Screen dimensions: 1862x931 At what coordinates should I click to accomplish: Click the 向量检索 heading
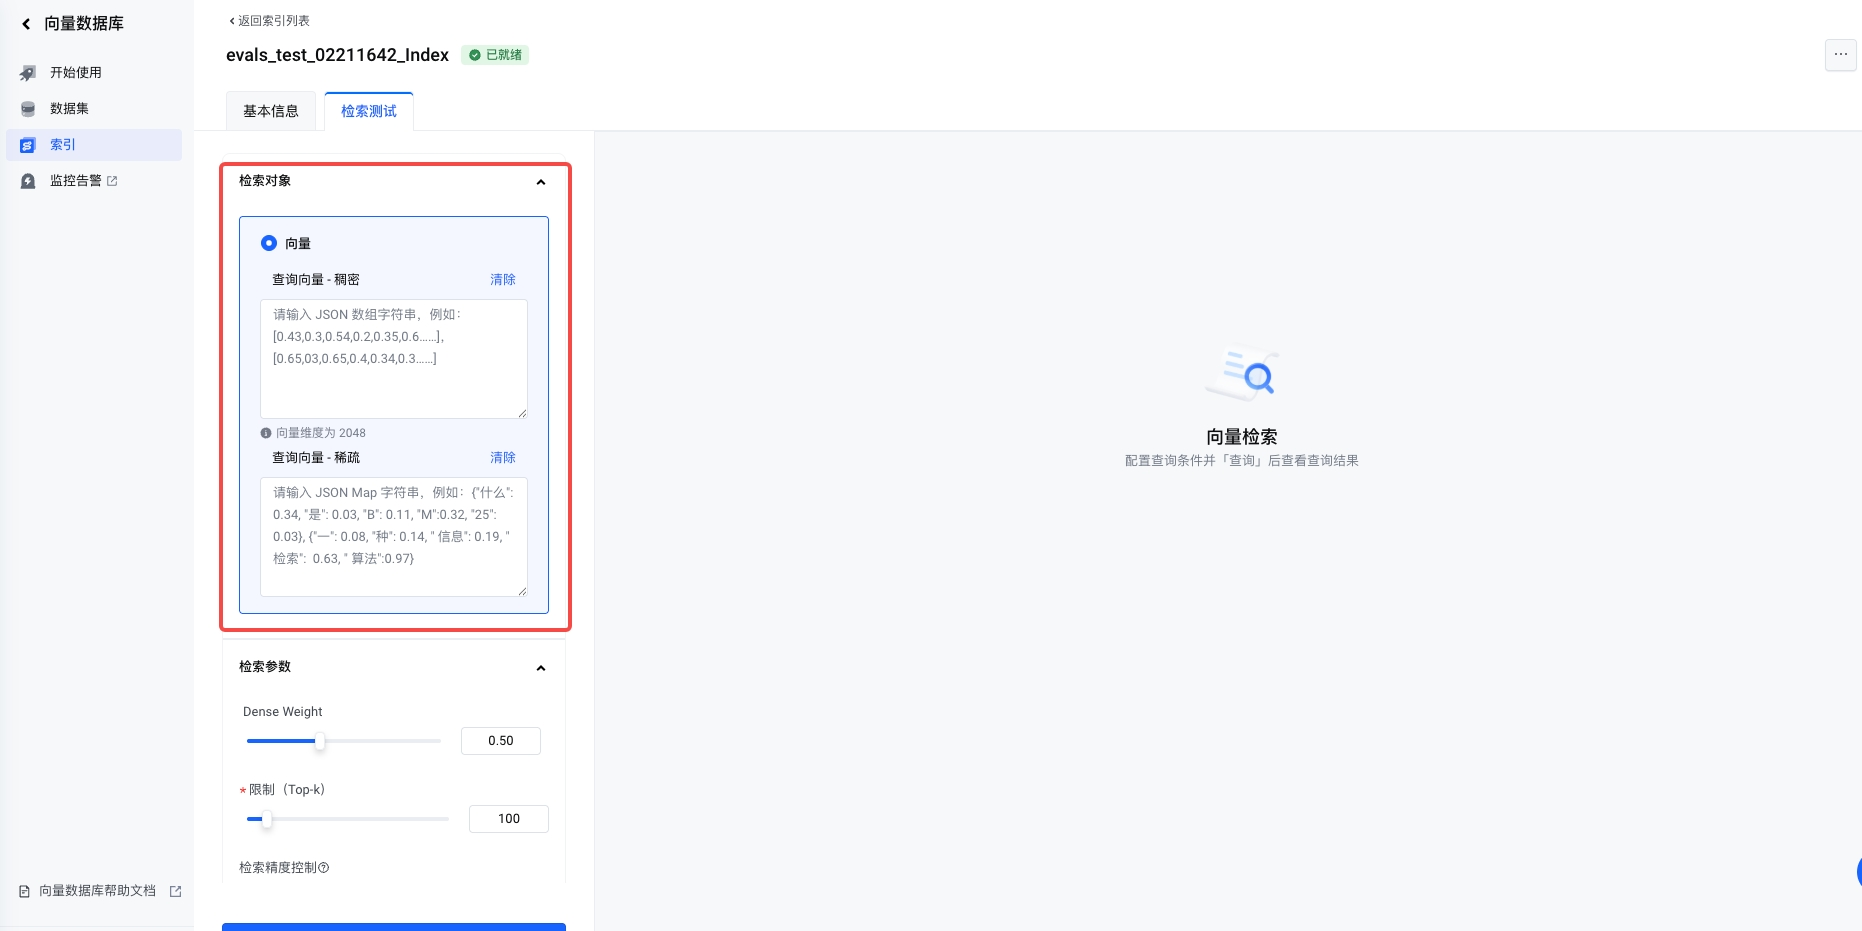tap(1242, 437)
